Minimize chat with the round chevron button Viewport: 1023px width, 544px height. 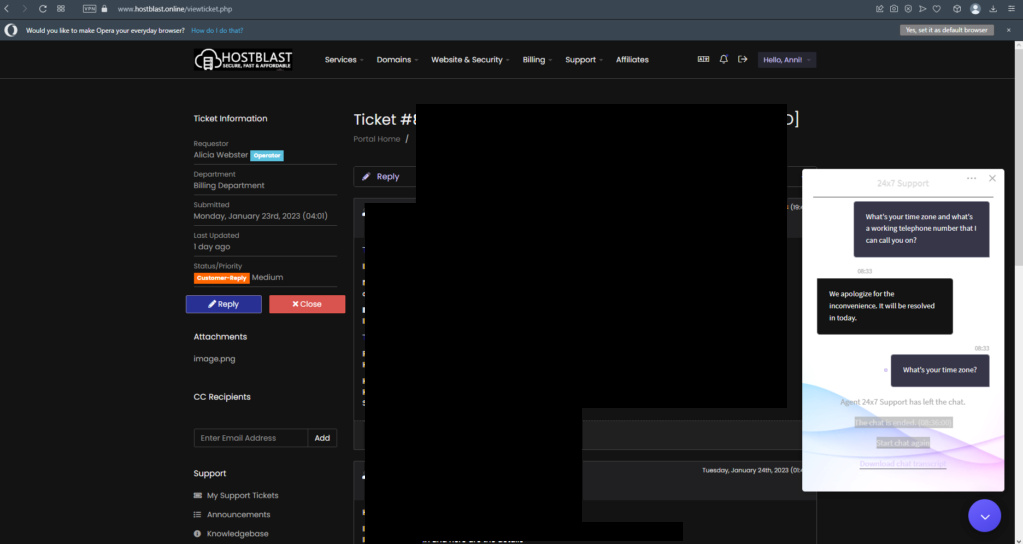tap(985, 516)
